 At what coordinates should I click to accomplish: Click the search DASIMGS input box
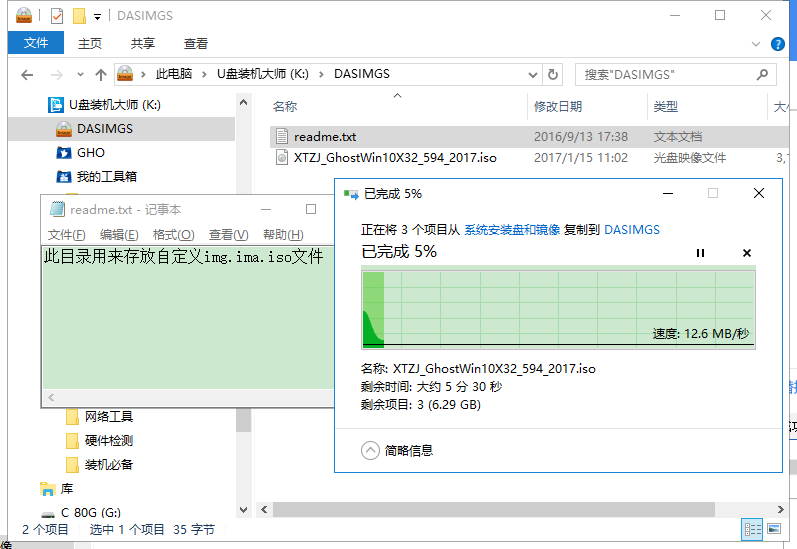tap(666, 75)
